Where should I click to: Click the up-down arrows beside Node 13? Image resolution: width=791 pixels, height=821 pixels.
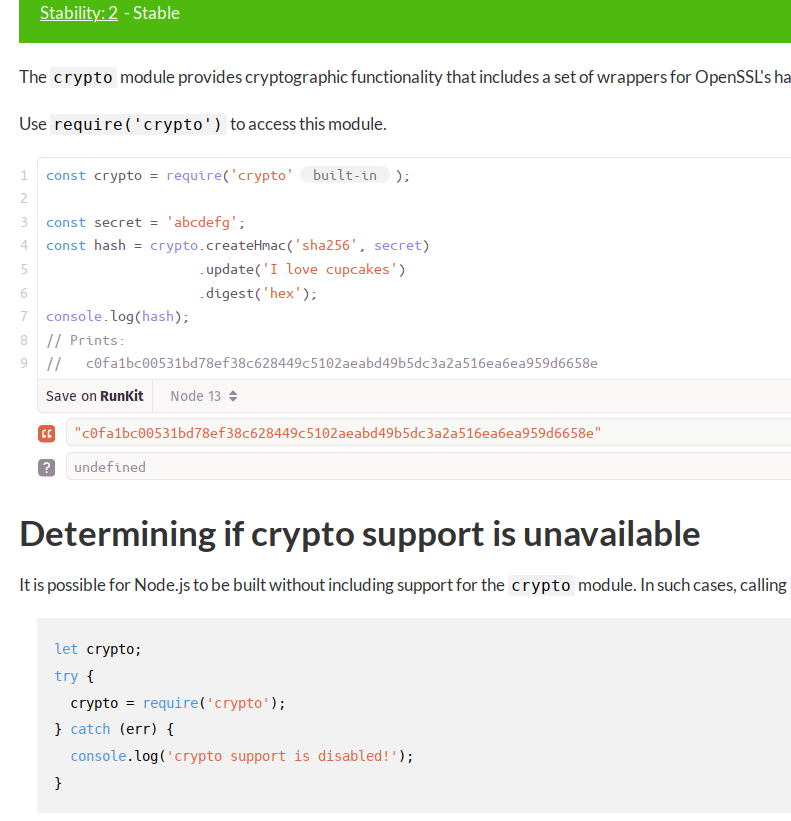[x=233, y=396]
